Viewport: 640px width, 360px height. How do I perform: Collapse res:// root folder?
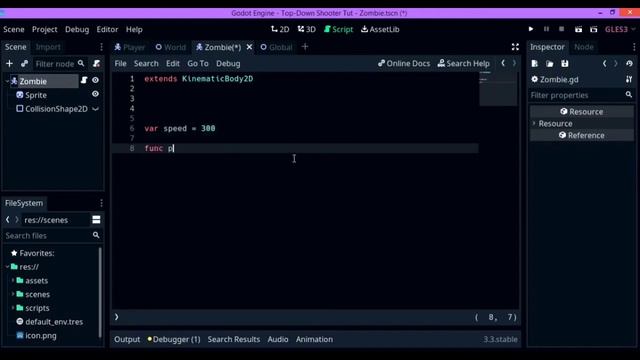tap(7, 267)
